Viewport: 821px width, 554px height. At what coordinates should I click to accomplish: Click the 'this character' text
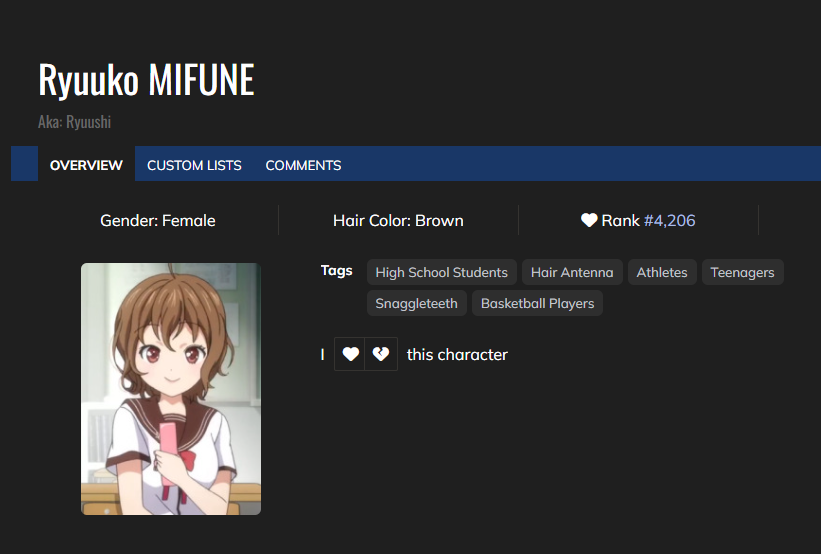point(457,354)
